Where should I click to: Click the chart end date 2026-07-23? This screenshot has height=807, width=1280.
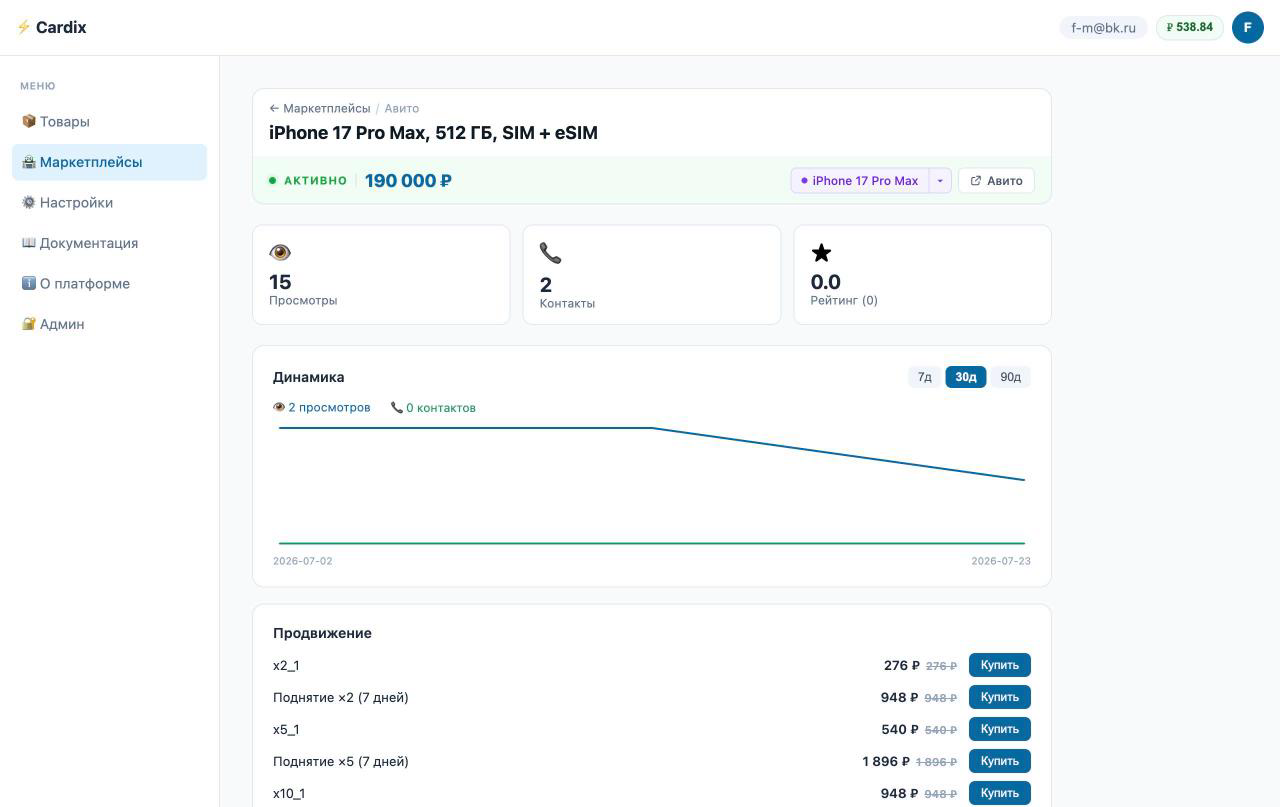pyautogui.click(x=1001, y=561)
